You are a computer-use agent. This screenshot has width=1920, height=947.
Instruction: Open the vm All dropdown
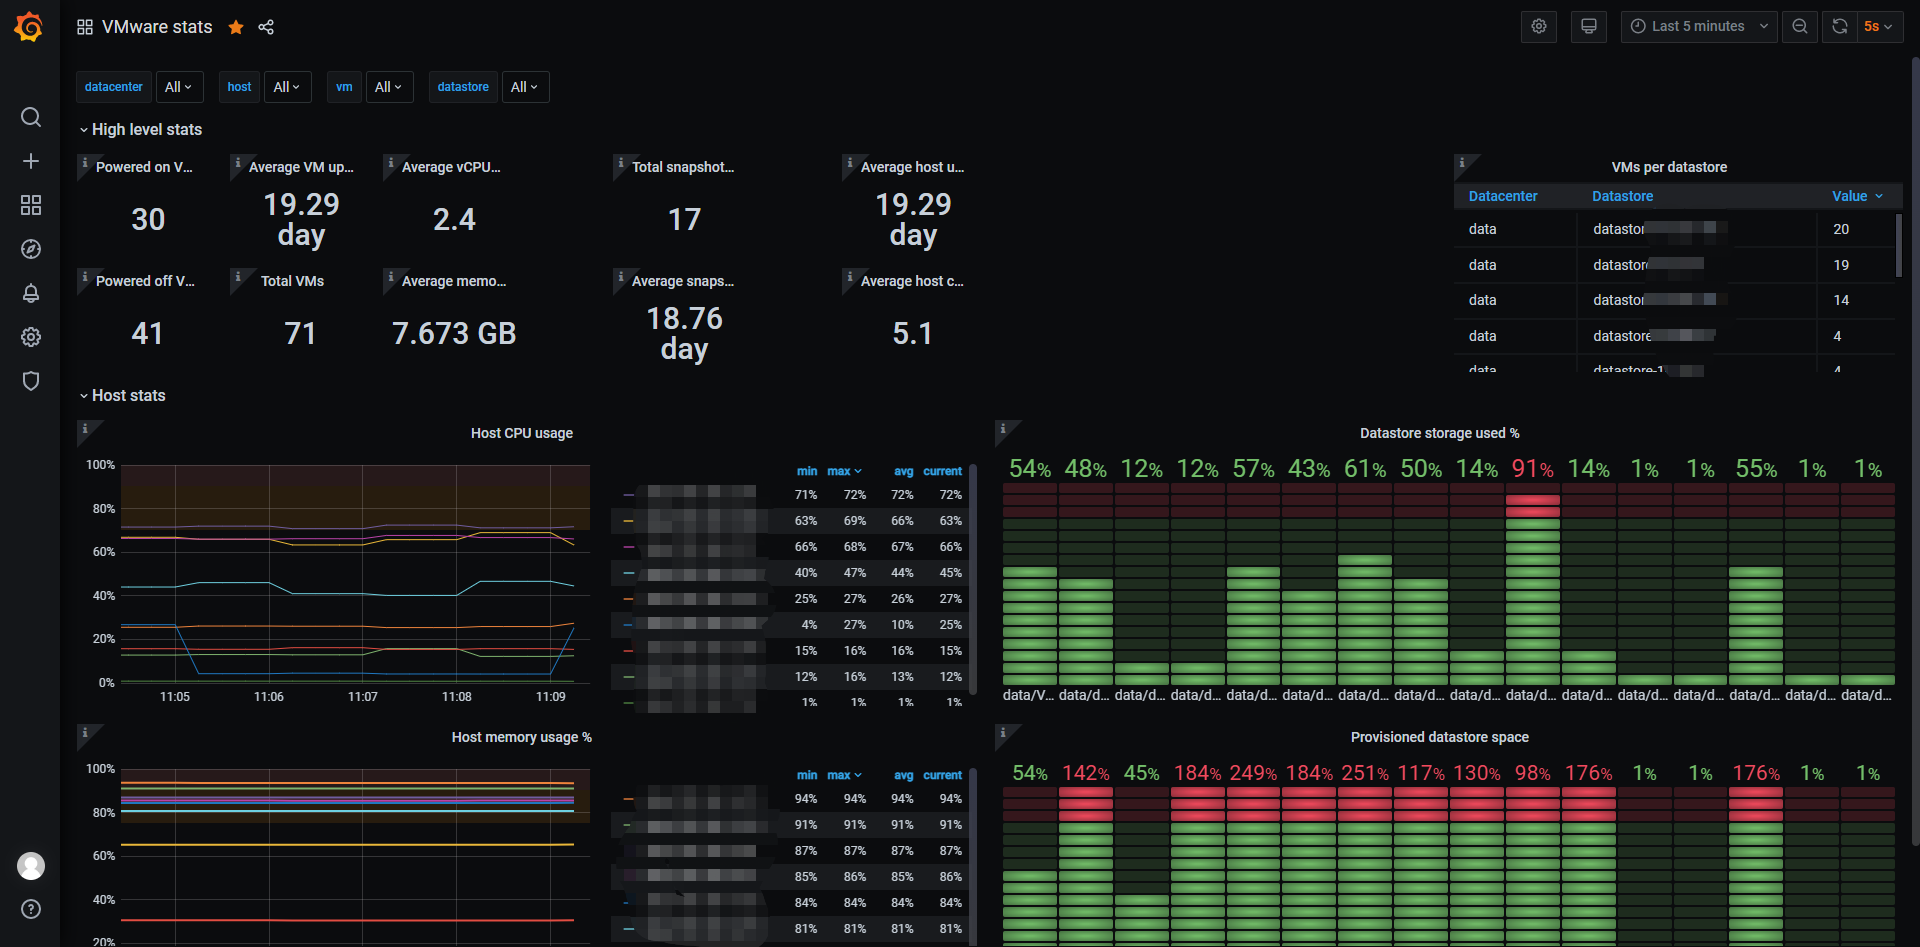(389, 87)
